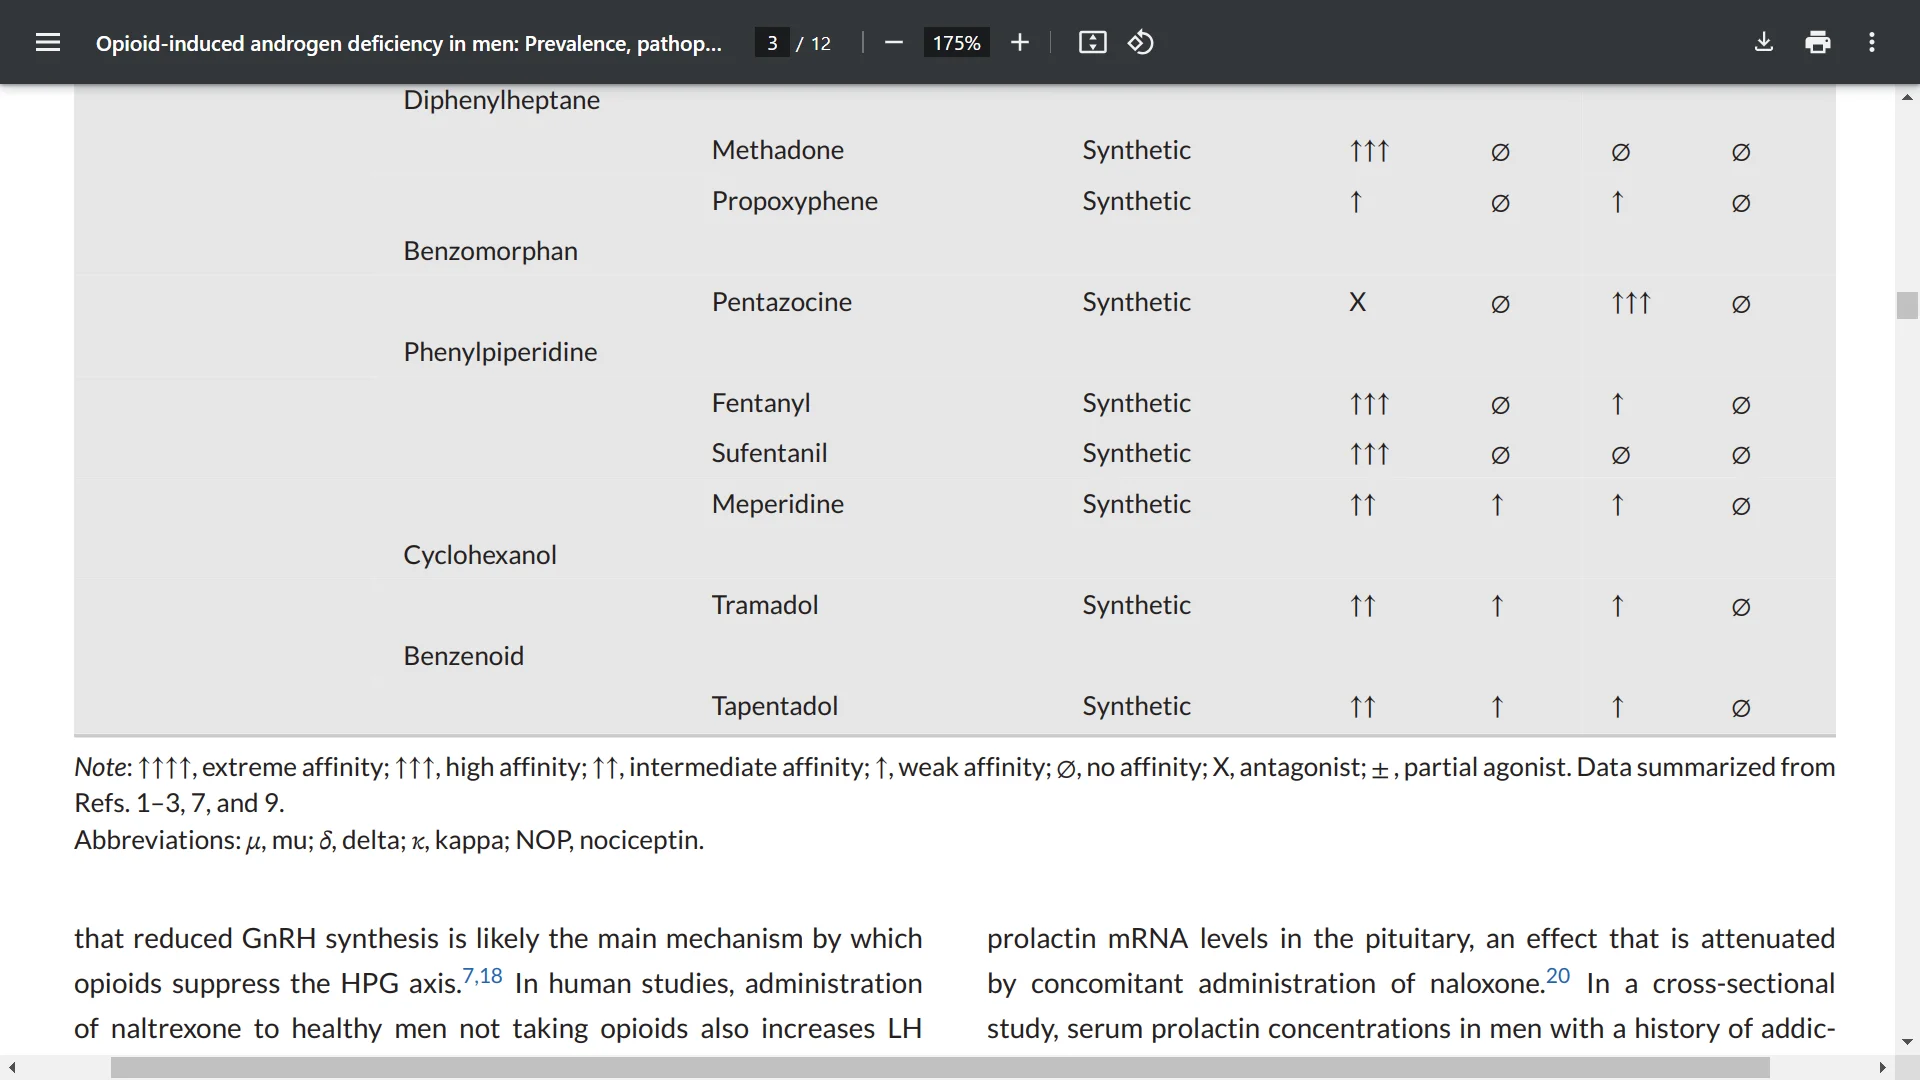Image resolution: width=1920 pixels, height=1080 pixels.
Task: Open the sidebar hamburger menu
Action: click(x=48, y=42)
